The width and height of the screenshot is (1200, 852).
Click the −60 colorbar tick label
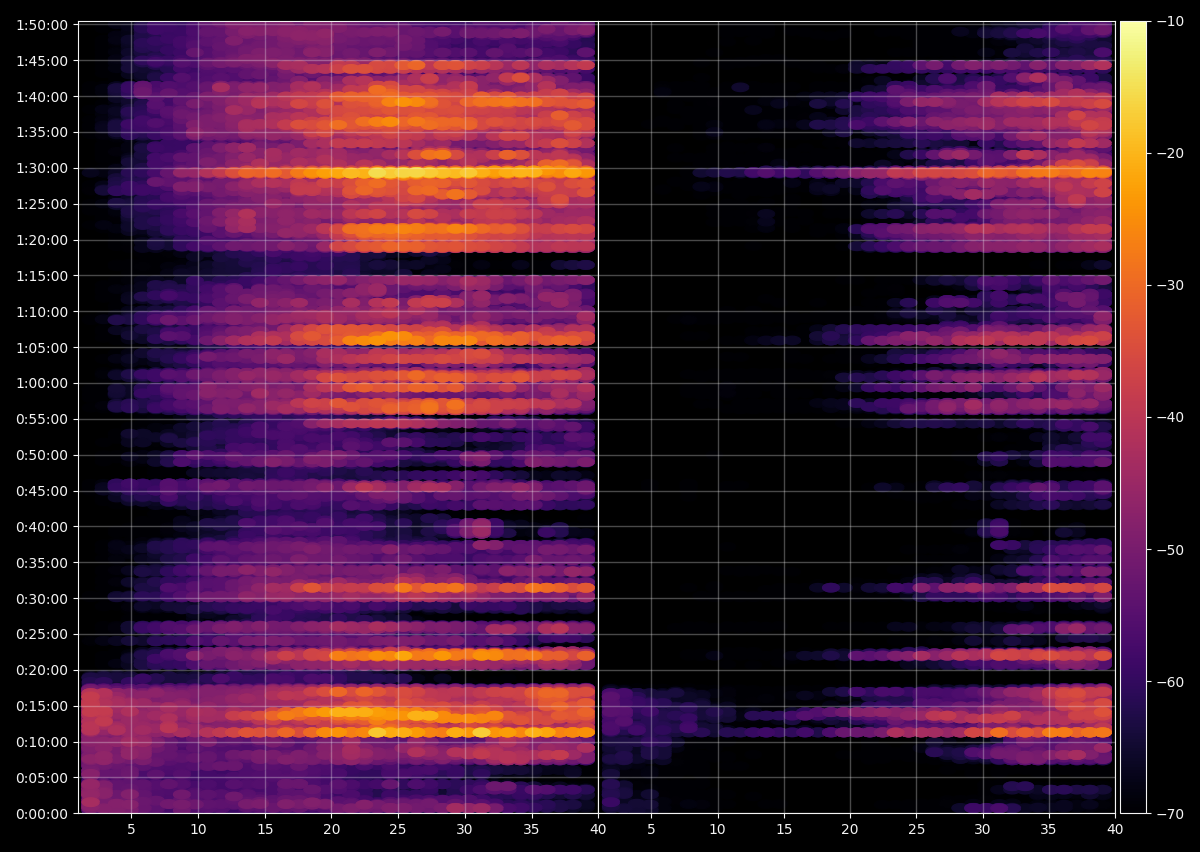[x=1170, y=681]
